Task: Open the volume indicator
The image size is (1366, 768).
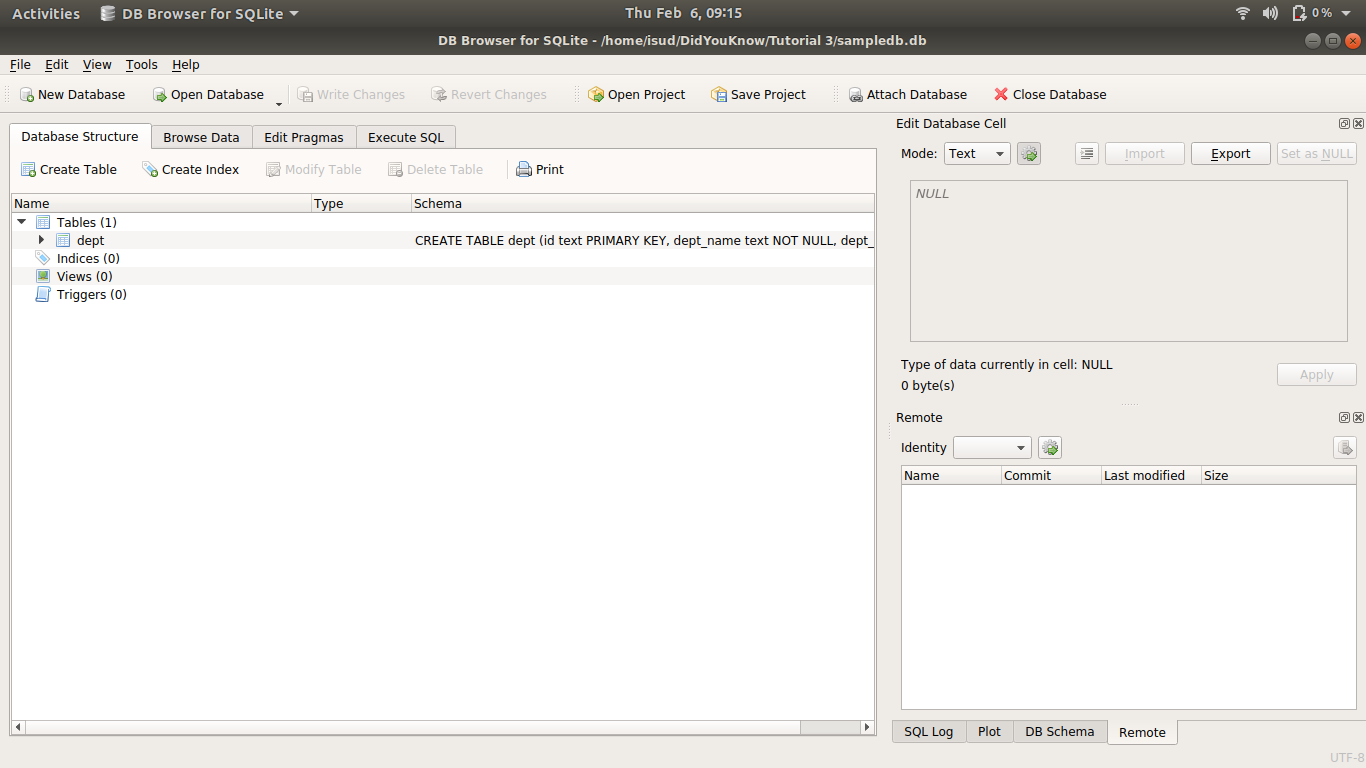Action: (x=1270, y=13)
